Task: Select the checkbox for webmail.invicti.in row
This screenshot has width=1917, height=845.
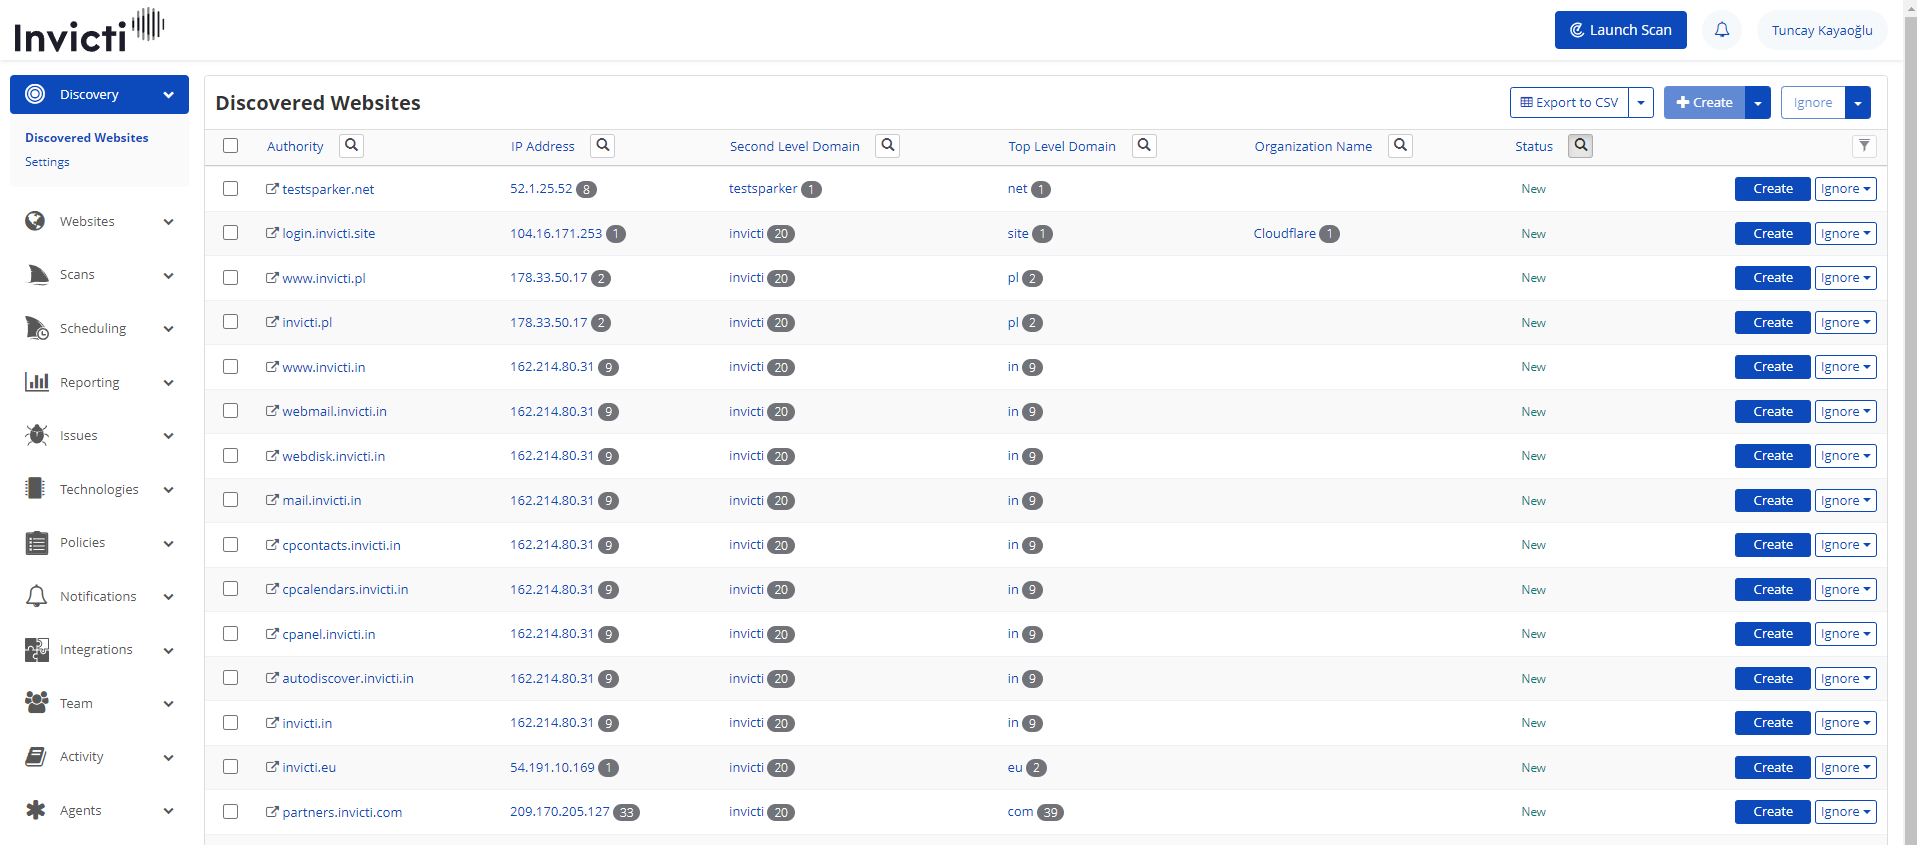Action: click(231, 411)
